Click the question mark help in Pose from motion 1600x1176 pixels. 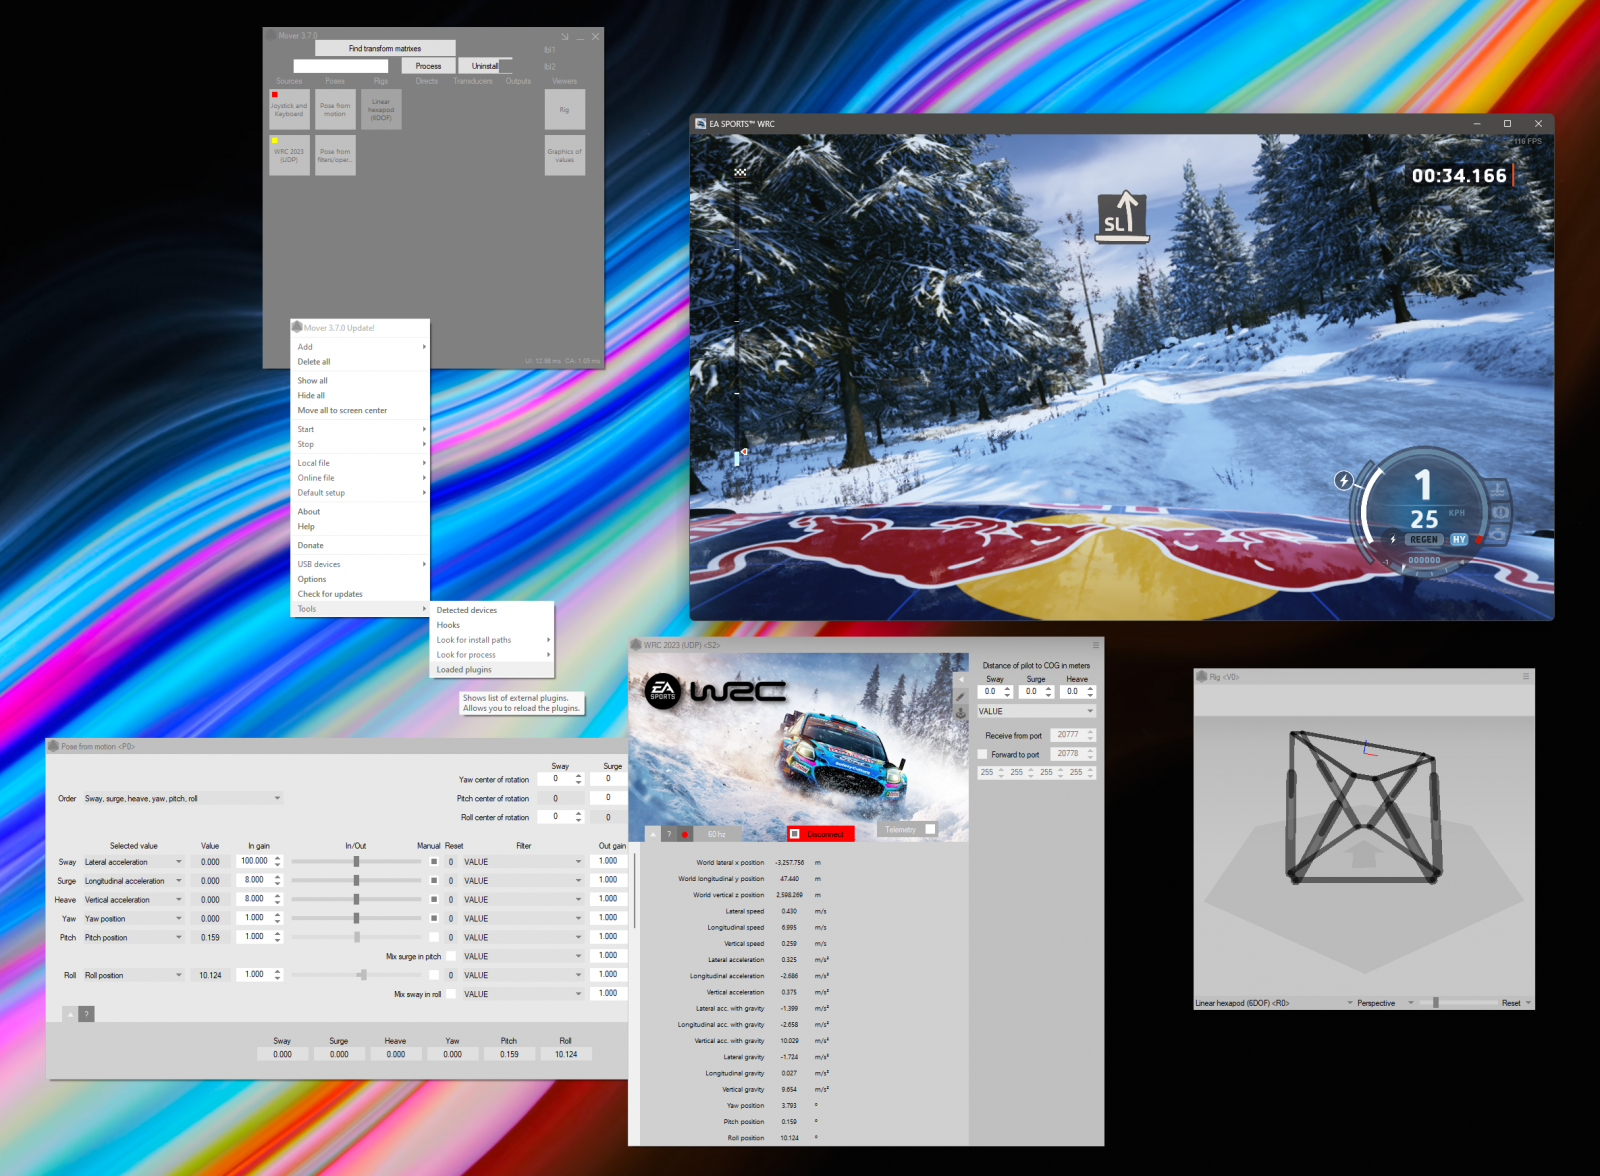click(x=87, y=1014)
